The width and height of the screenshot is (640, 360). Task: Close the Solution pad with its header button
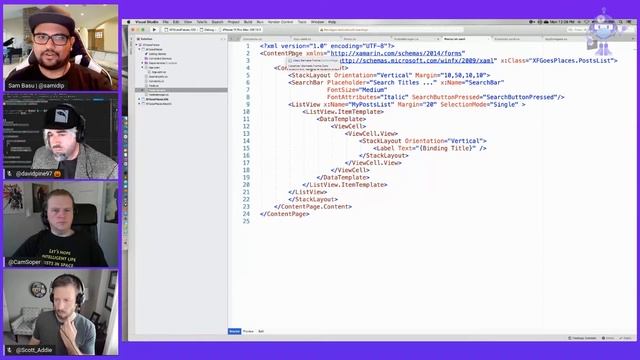(x=224, y=39)
